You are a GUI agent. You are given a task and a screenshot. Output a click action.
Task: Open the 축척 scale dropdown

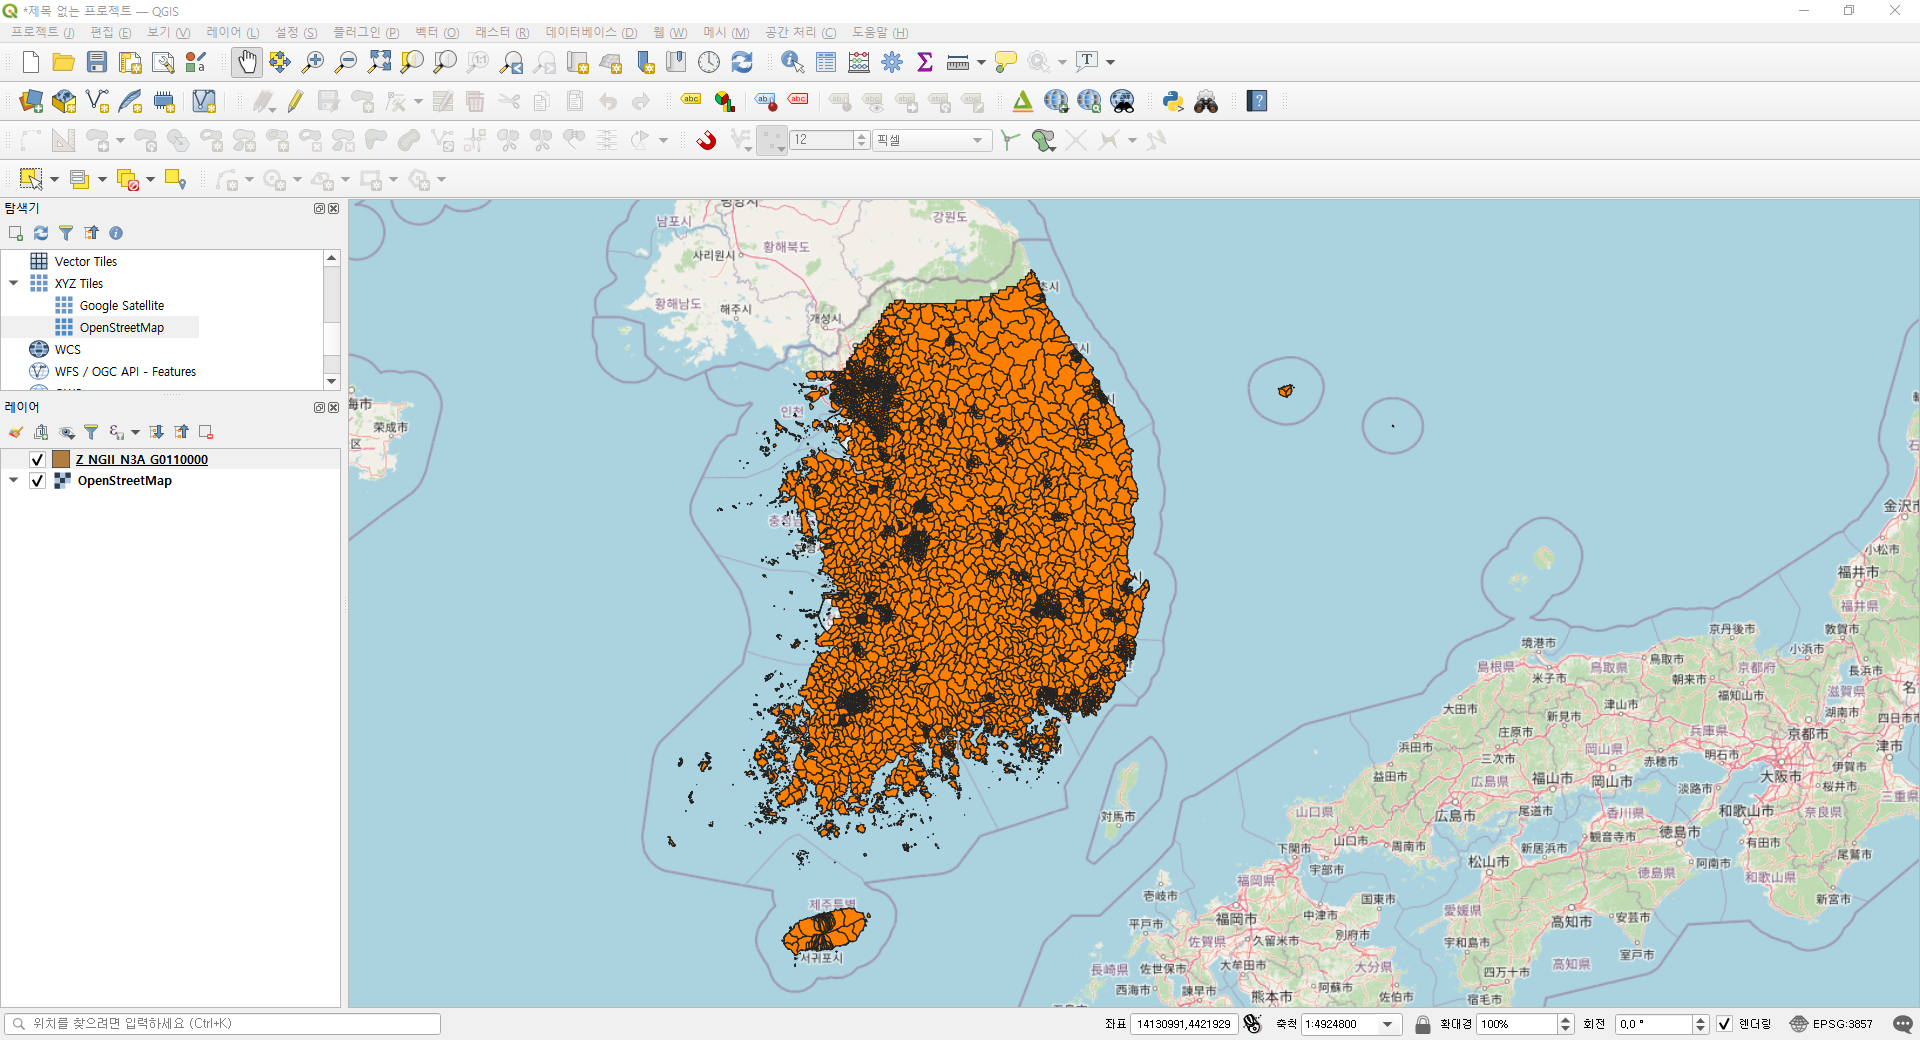point(1388,1024)
